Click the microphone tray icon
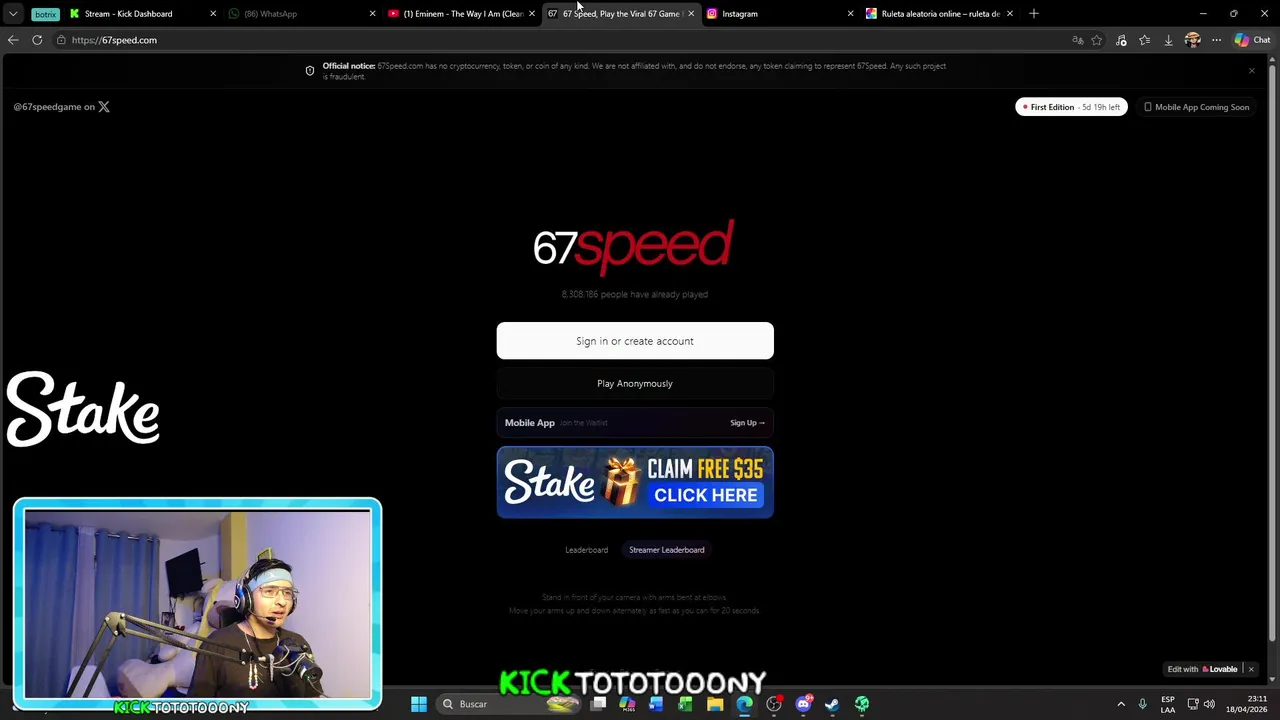 [1142, 704]
